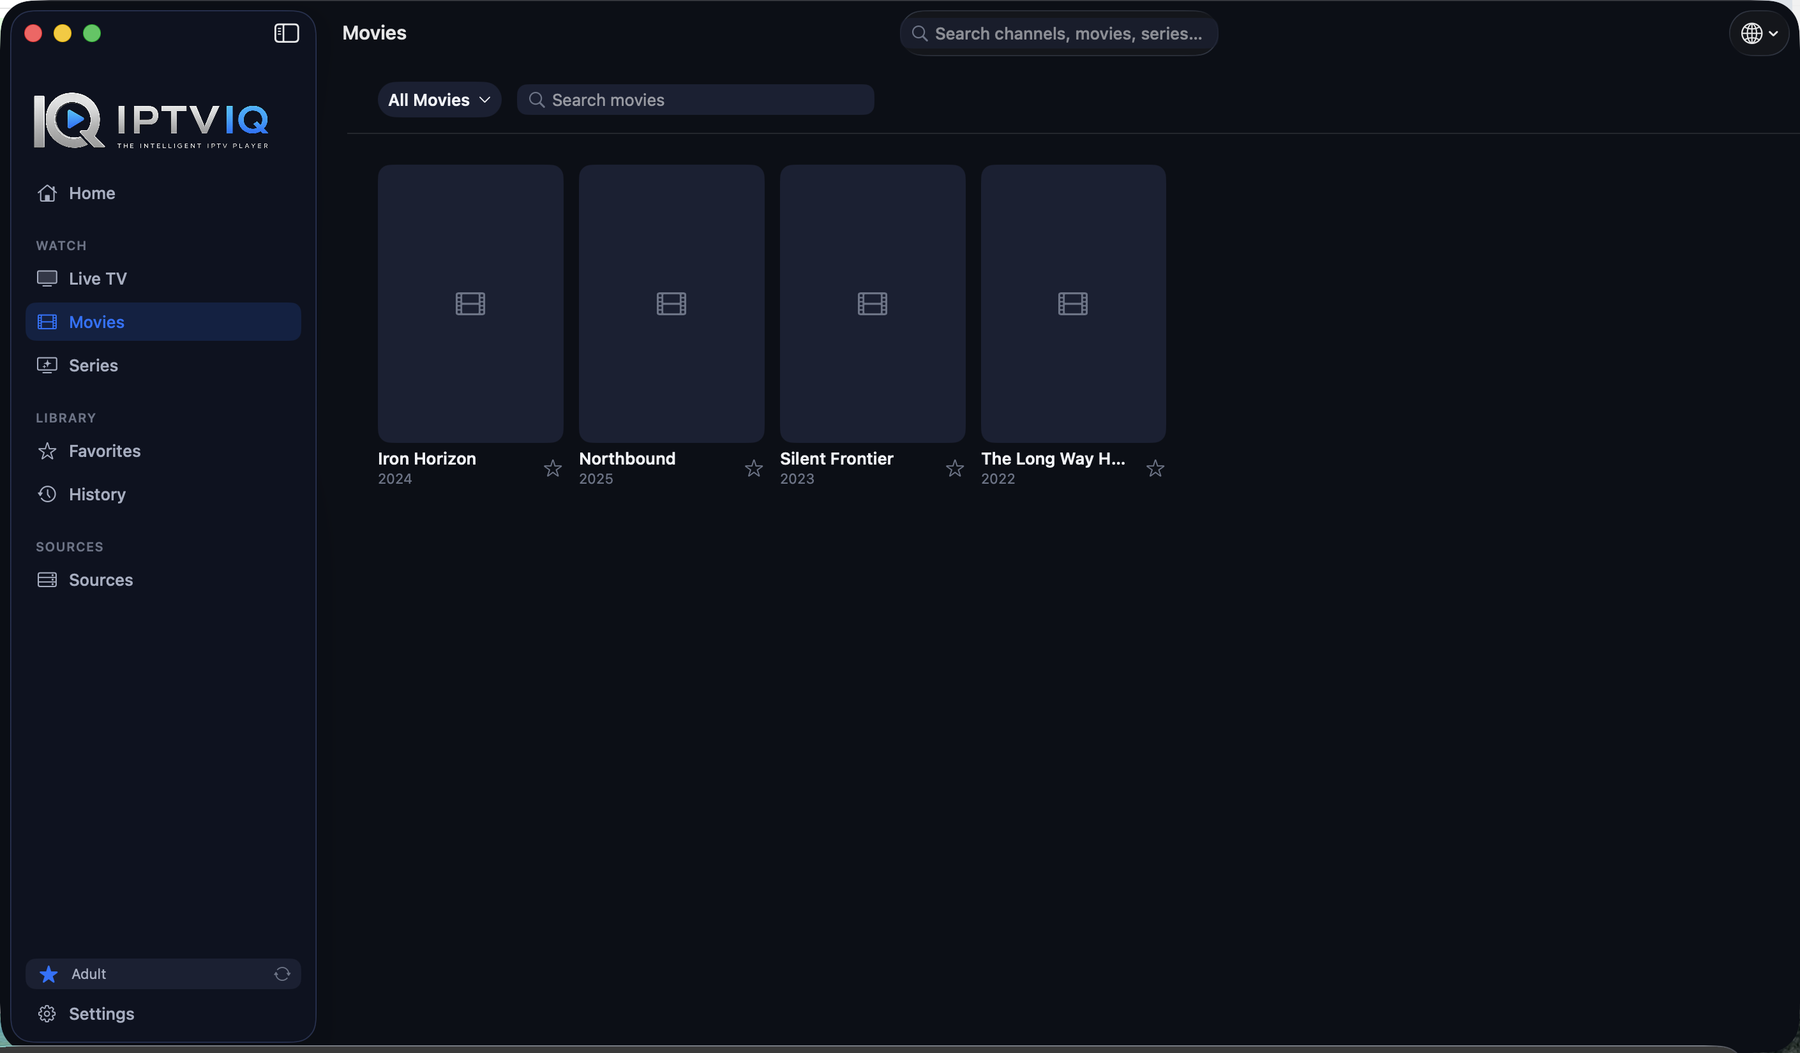Click the film placeholder icon on Silent Frontier
1800x1053 pixels.
pyautogui.click(x=872, y=303)
